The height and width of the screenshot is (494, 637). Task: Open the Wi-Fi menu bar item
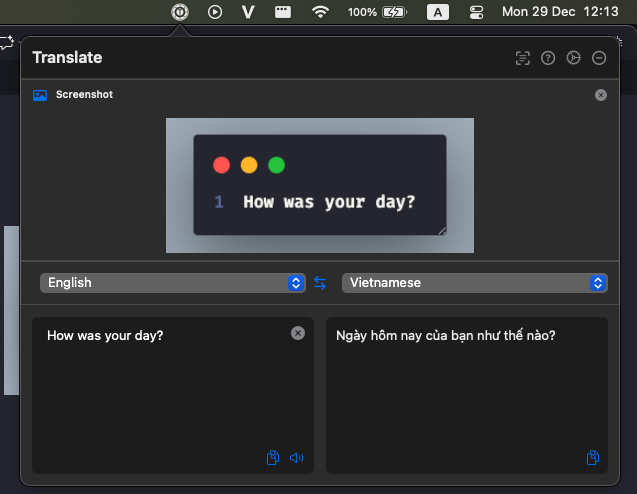320,12
